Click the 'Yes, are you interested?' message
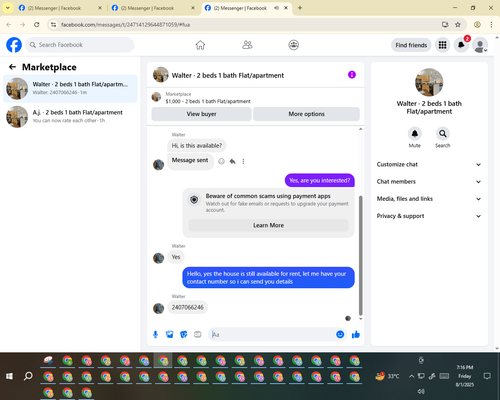 click(320, 181)
